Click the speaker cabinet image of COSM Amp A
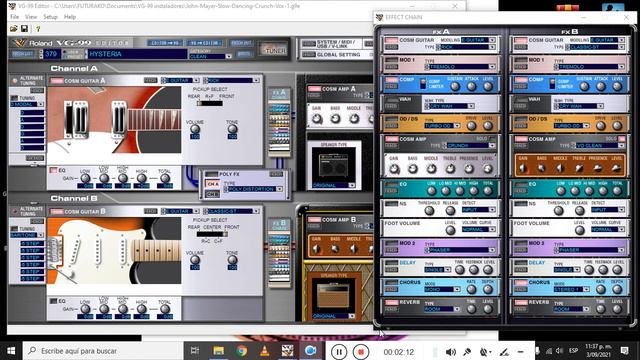The height and width of the screenshot is (360, 640). (x=333, y=165)
